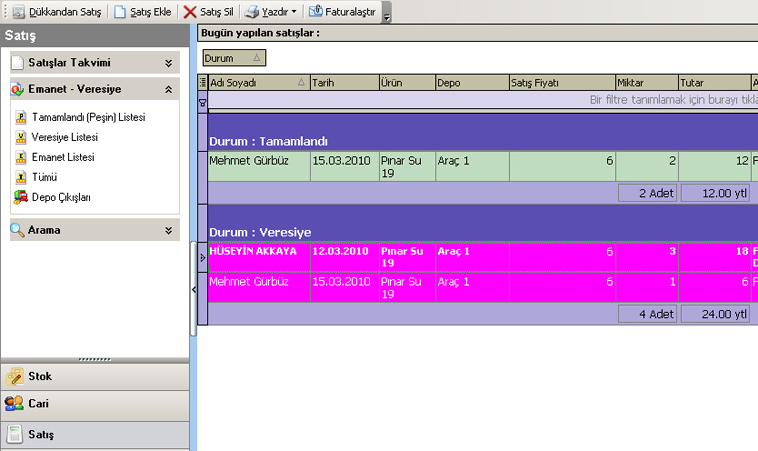The width and height of the screenshot is (758, 451).
Task: Collapse the Emanet - Veresiye panel
Action: coord(169,89)
